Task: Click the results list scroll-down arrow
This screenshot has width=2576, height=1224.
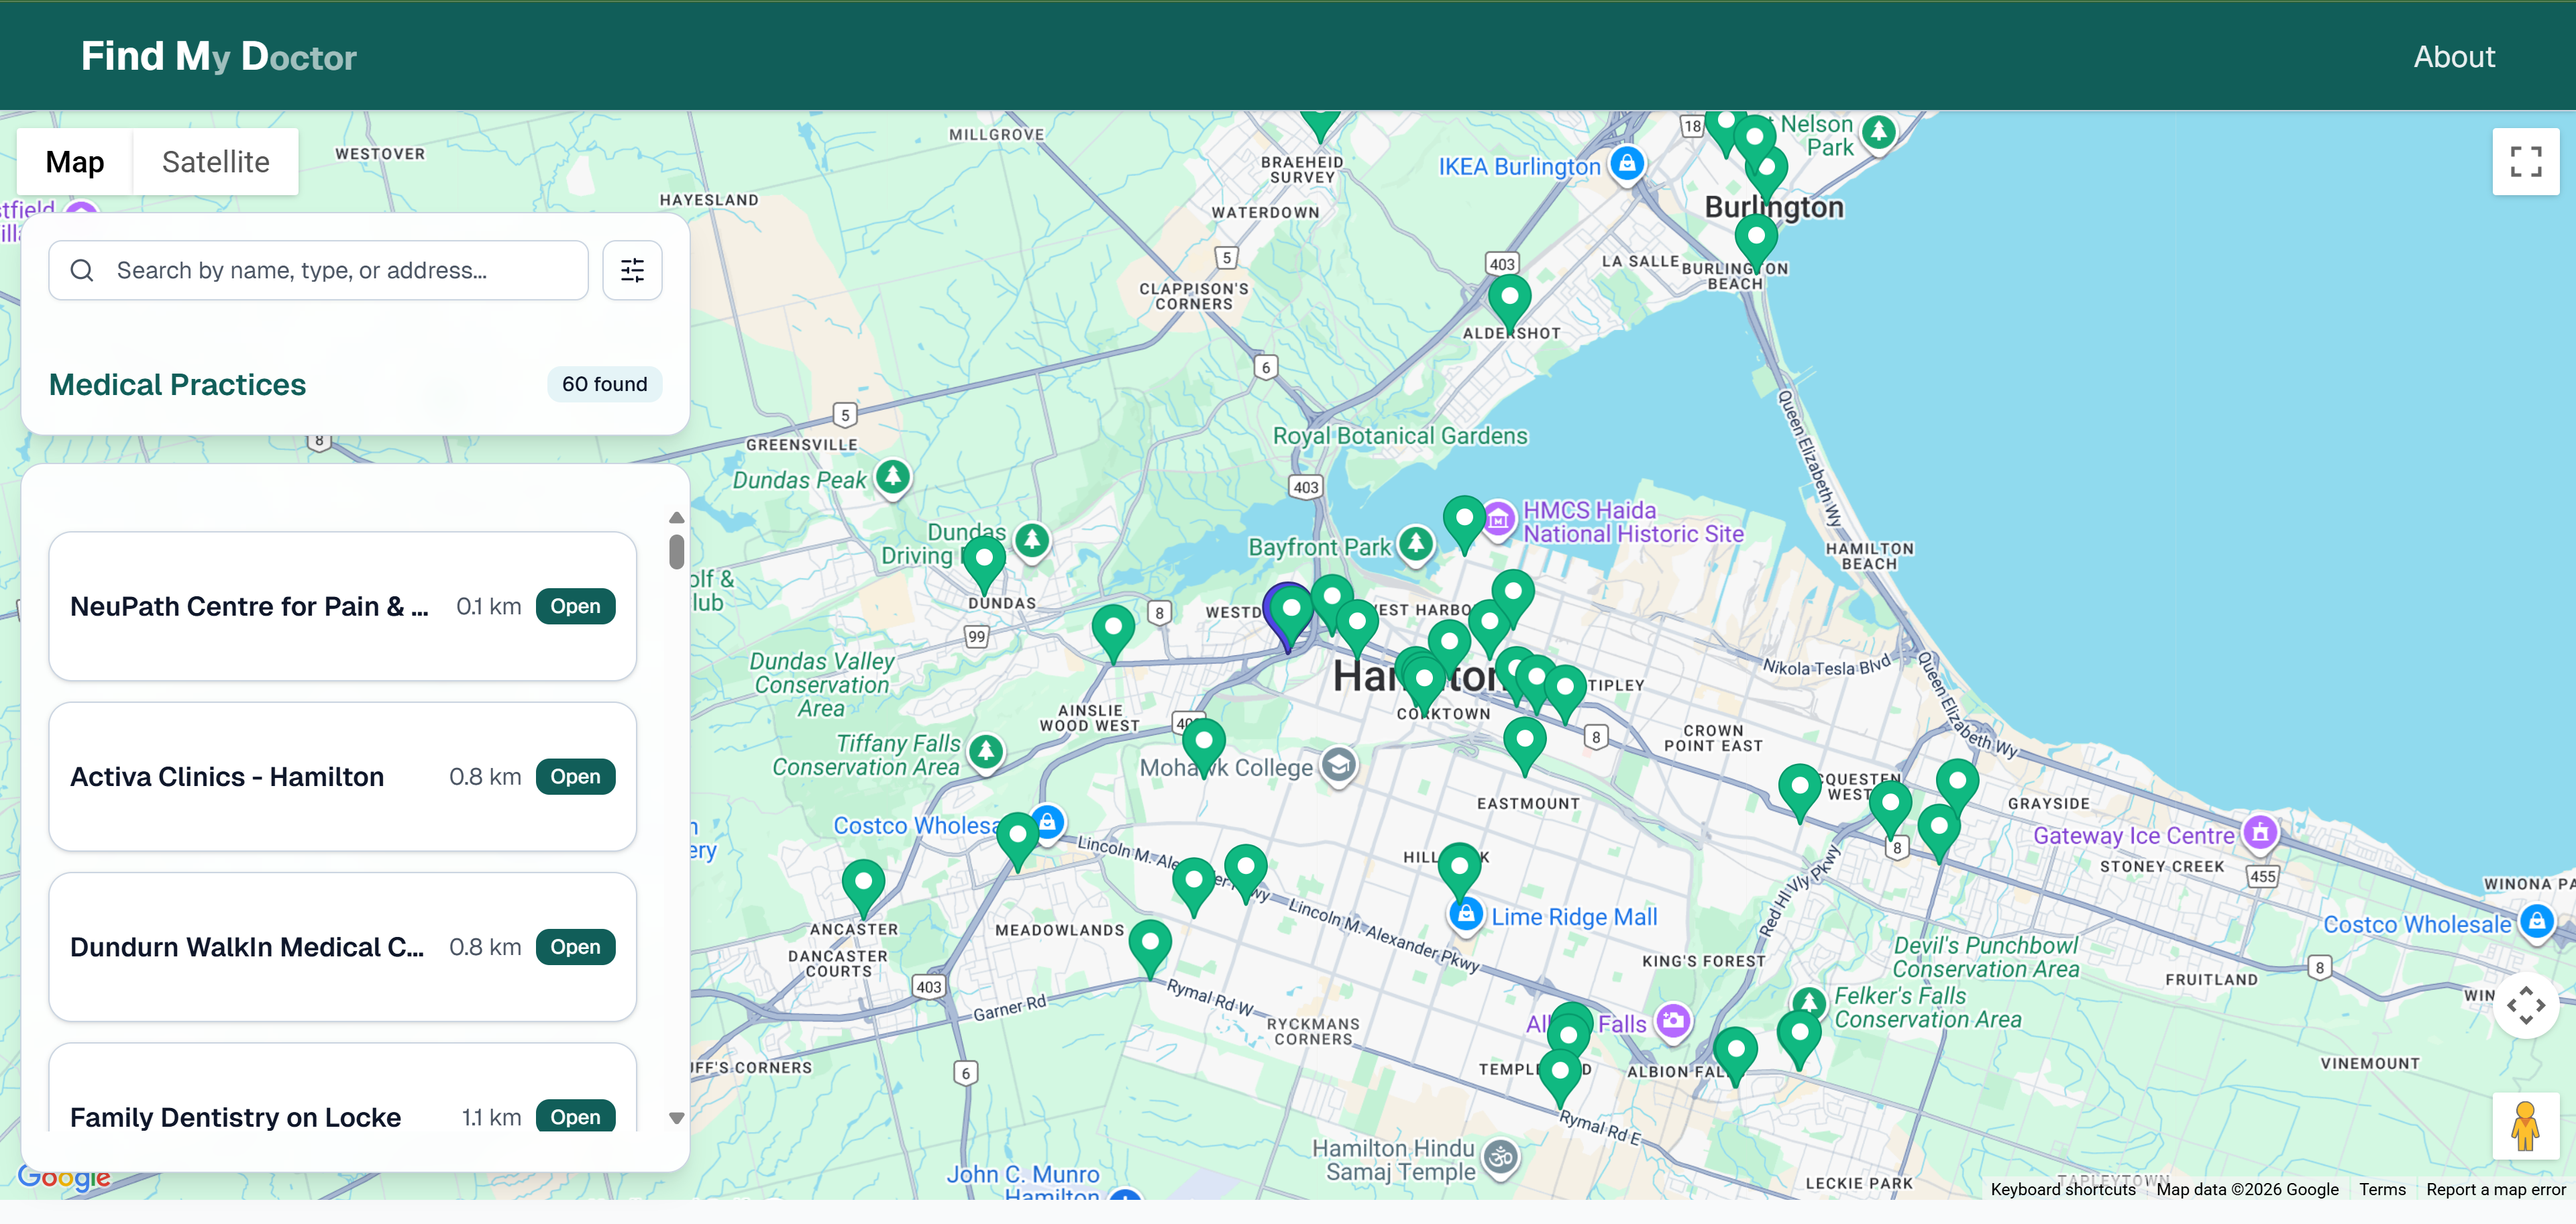Action: [x=677, y=1118]
